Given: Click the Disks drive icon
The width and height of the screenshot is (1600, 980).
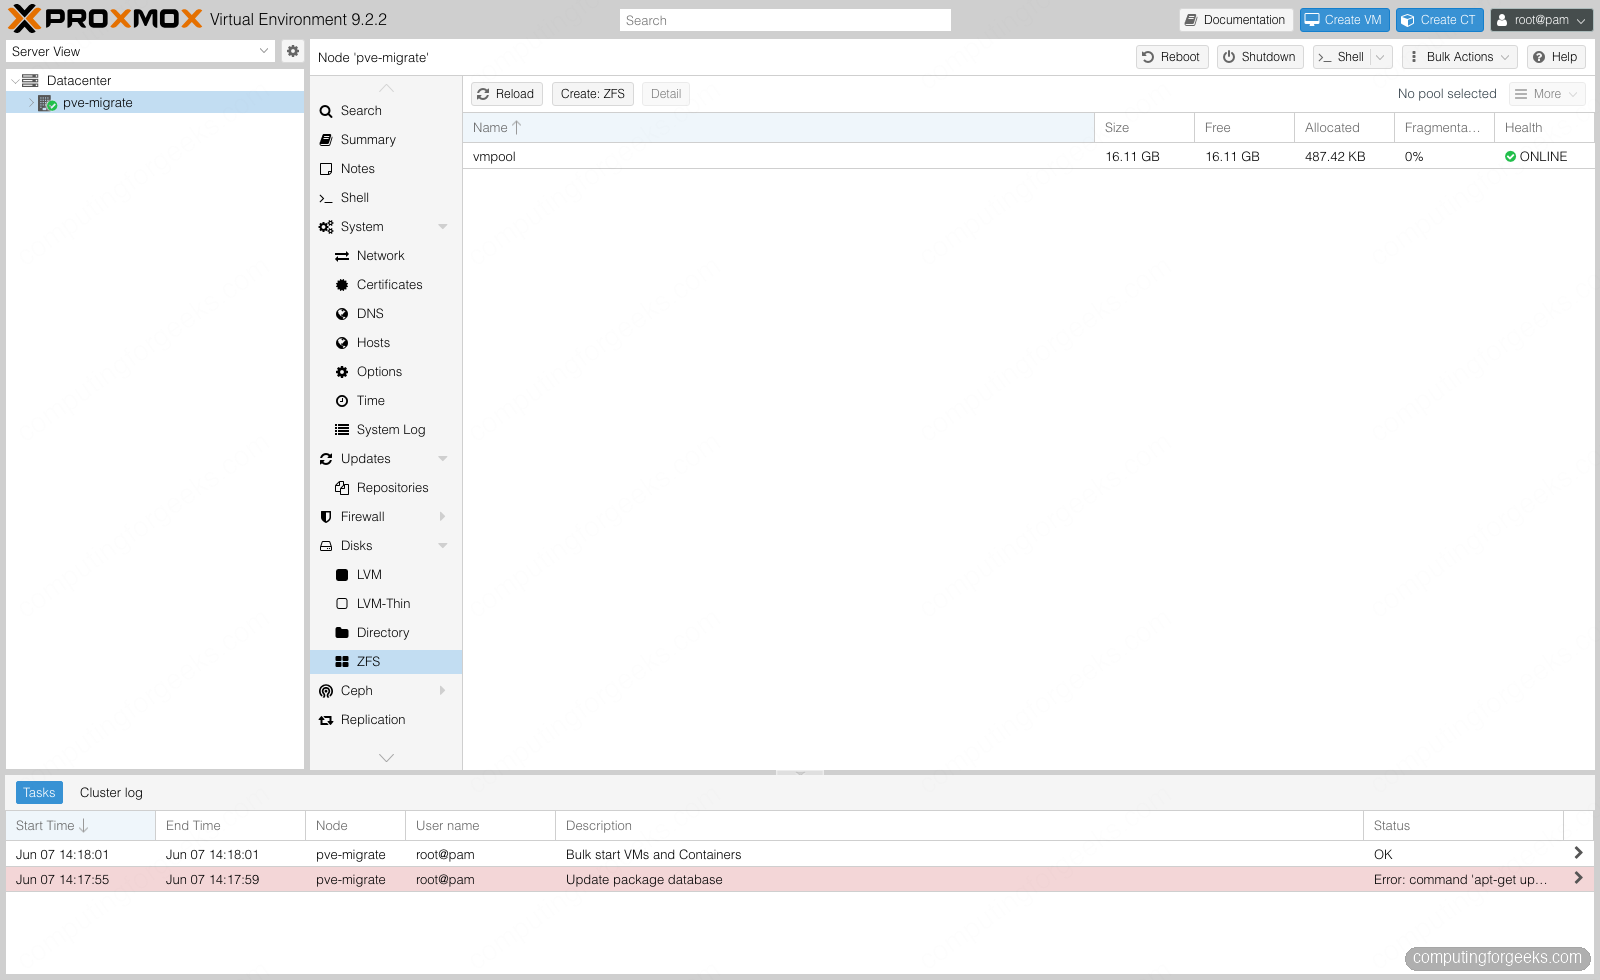Looking at the screenshot, I should point(326,546).
